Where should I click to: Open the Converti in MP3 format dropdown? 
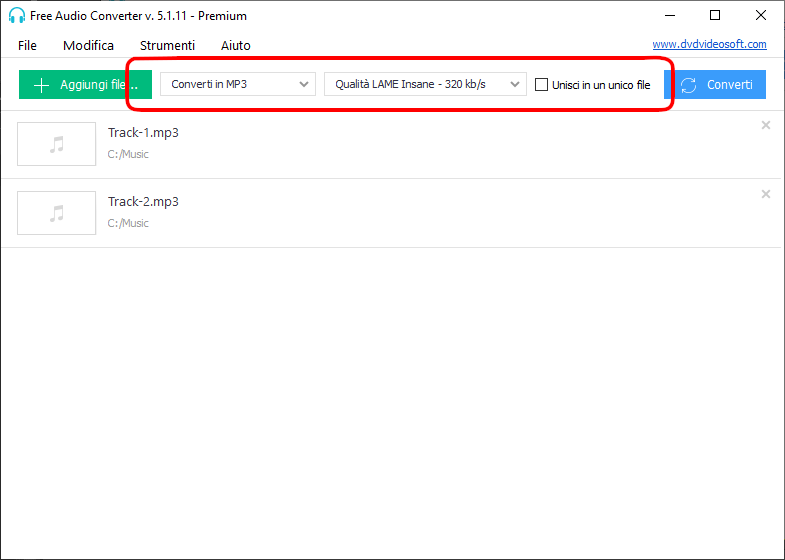pyautogui.click(x=238, y=84)
